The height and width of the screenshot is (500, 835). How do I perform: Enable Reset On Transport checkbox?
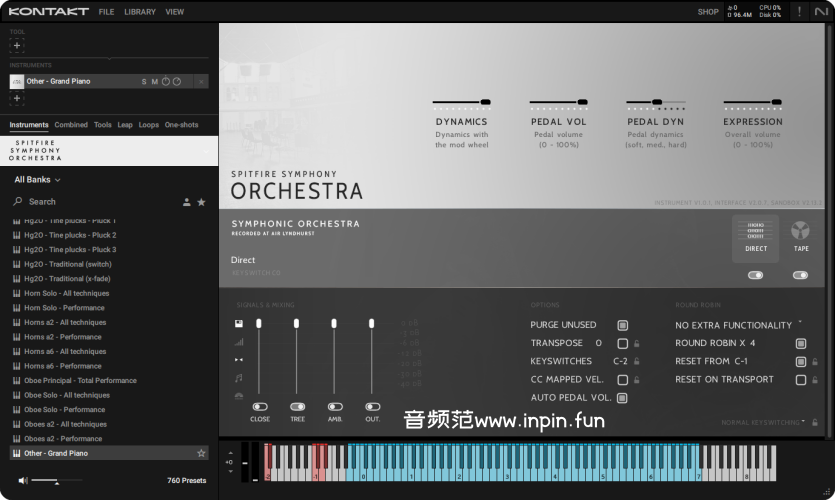click(800, 380)
